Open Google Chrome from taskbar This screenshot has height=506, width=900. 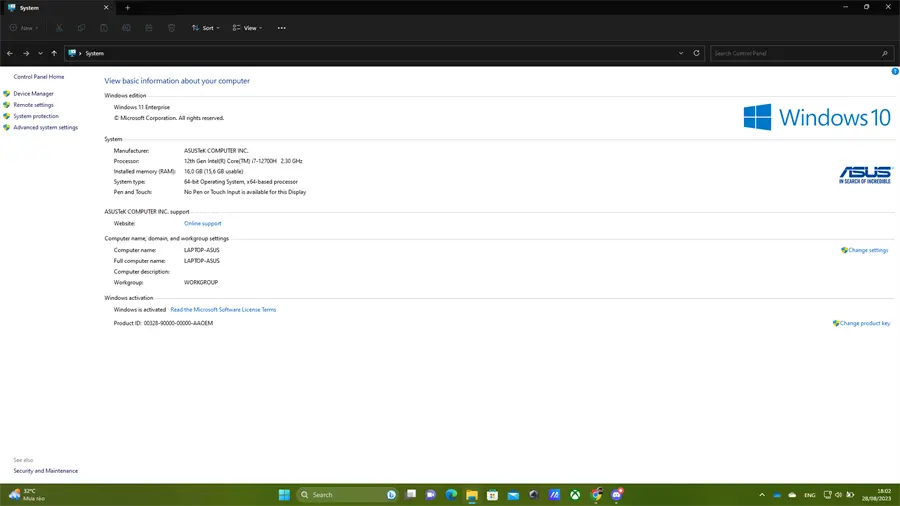coord(596,495)
